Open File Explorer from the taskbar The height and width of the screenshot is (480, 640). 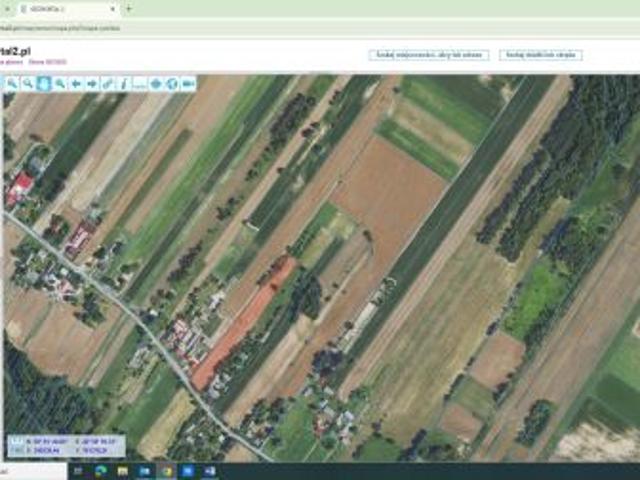click(x=122, y=471)
